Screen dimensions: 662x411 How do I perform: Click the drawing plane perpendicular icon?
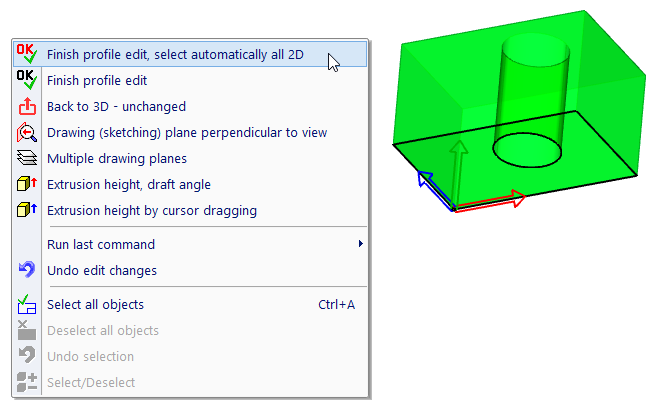[x=26, y=132]
